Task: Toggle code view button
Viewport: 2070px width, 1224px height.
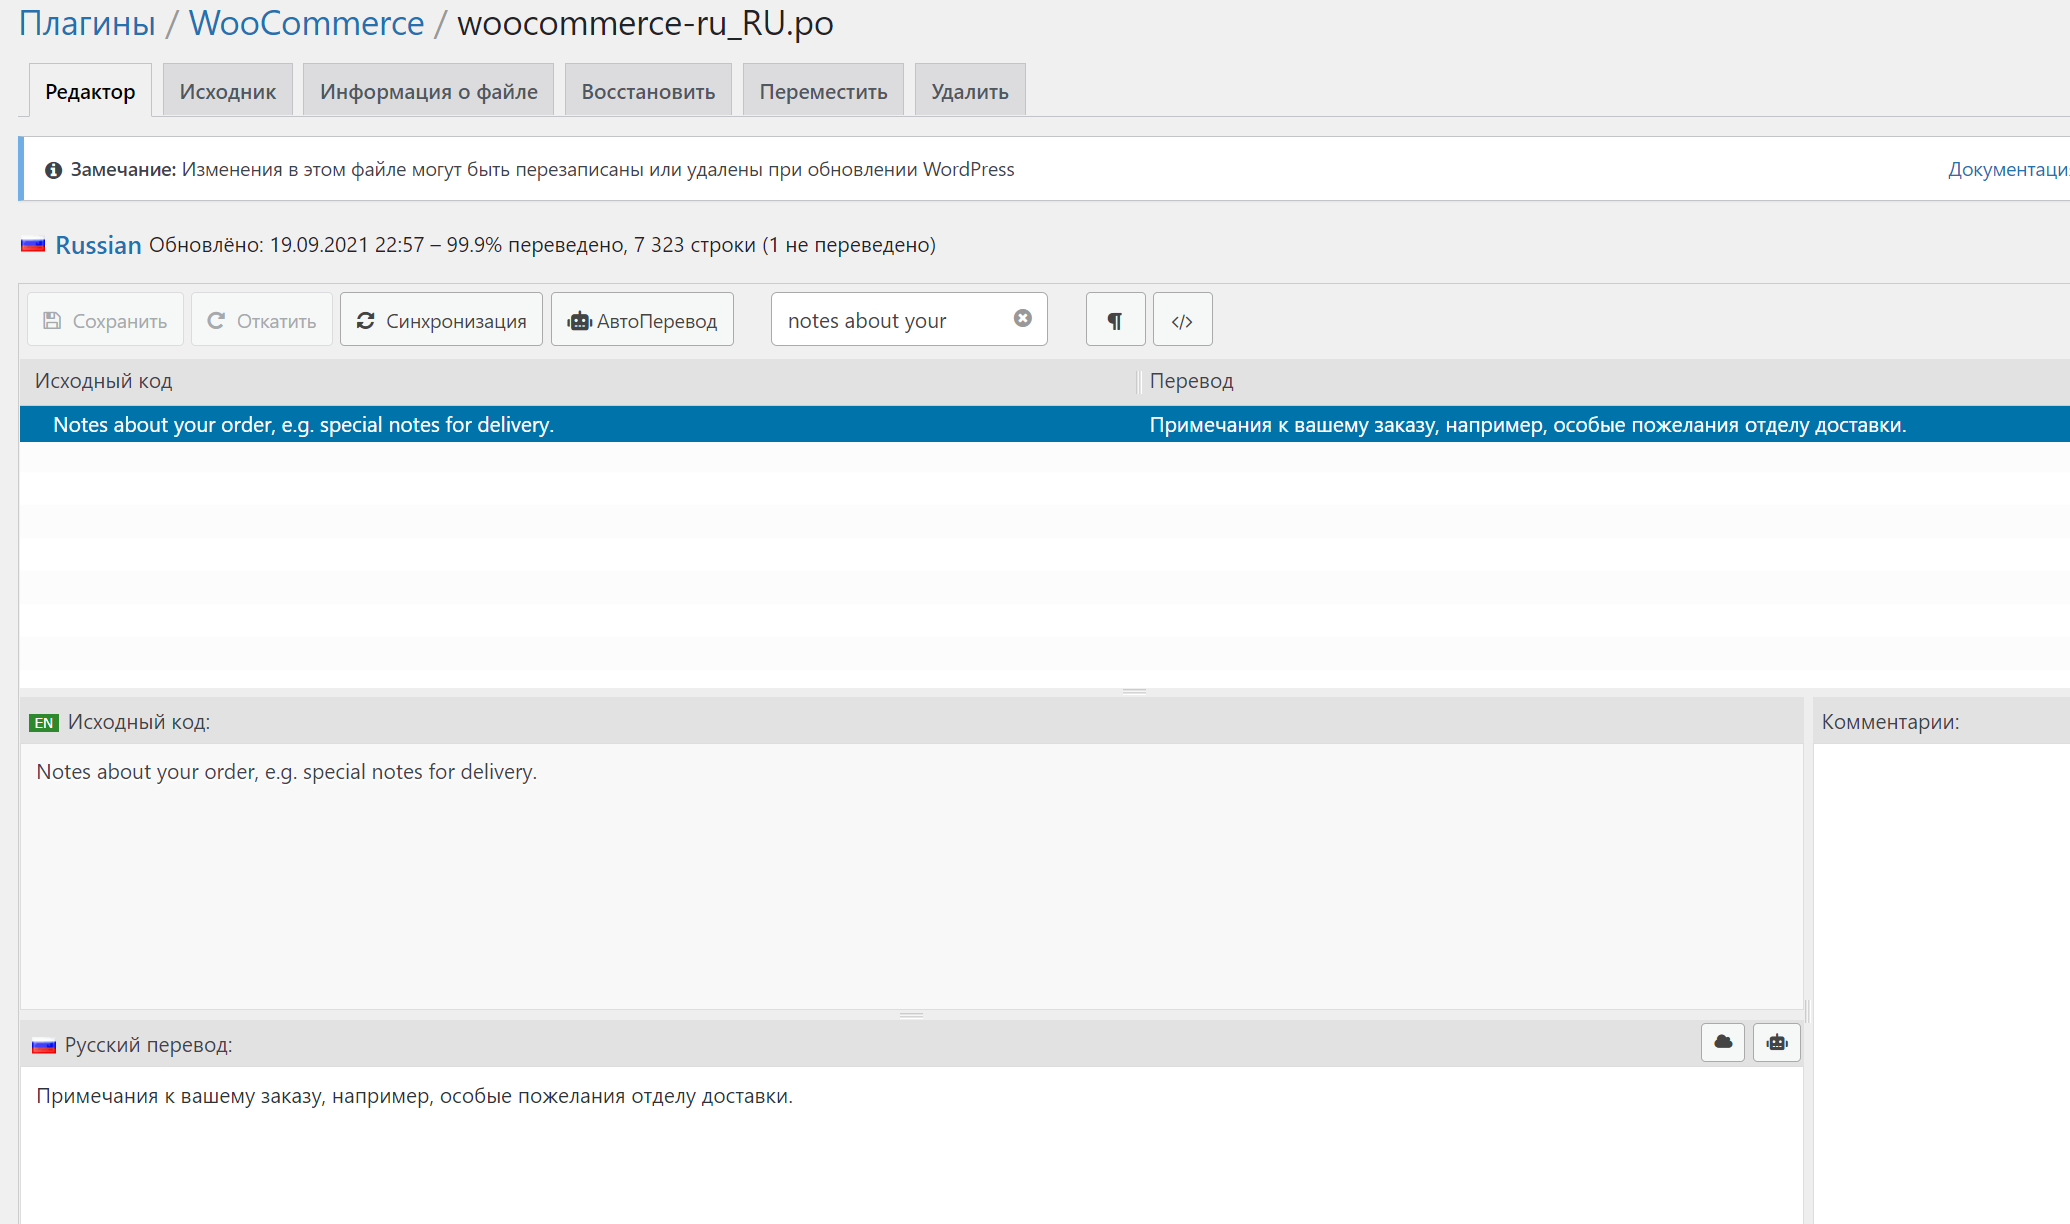Action: tap(1182, 320)
